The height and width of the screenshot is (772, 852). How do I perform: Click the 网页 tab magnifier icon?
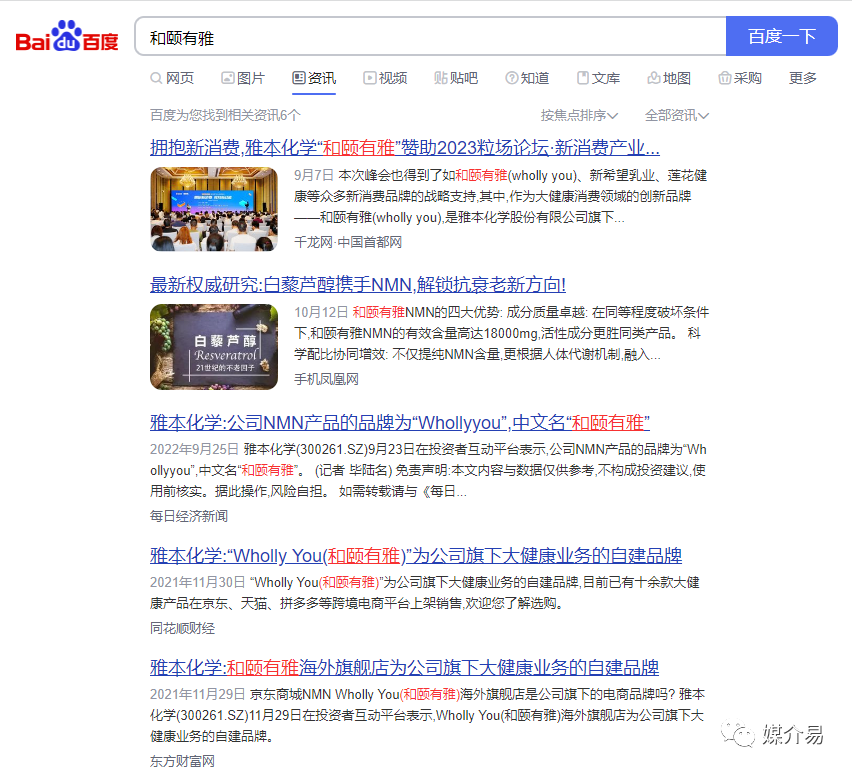[156, 78]
